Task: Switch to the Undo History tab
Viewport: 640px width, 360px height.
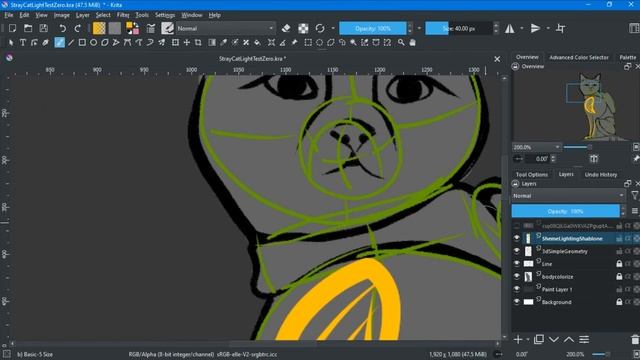Action: point(601,174)
